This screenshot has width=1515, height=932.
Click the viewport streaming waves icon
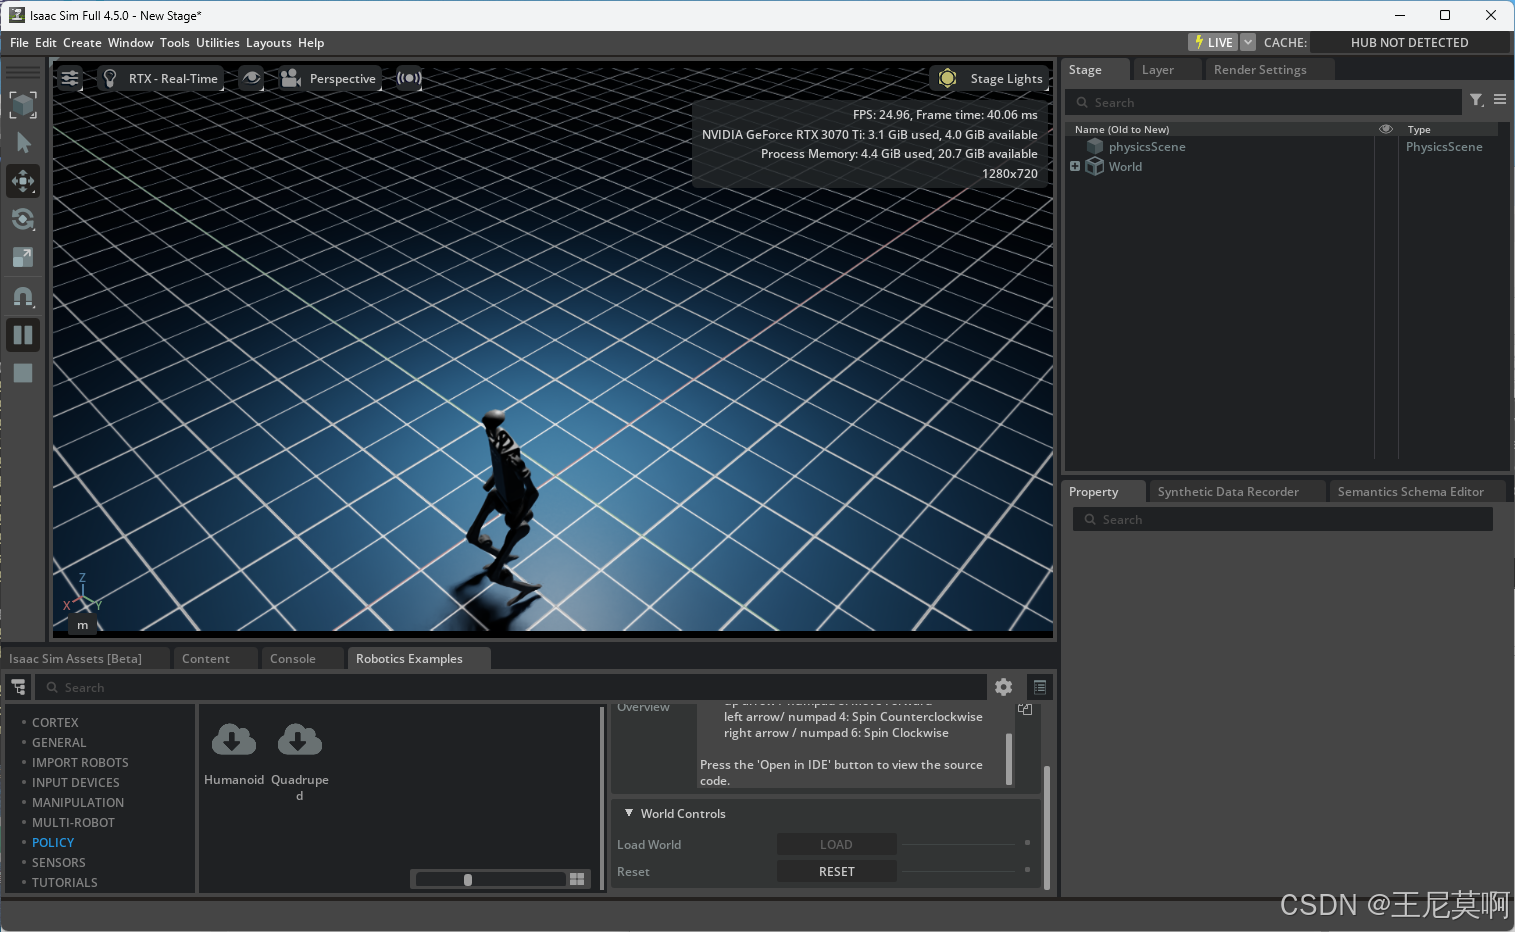[x=409, y=78]
